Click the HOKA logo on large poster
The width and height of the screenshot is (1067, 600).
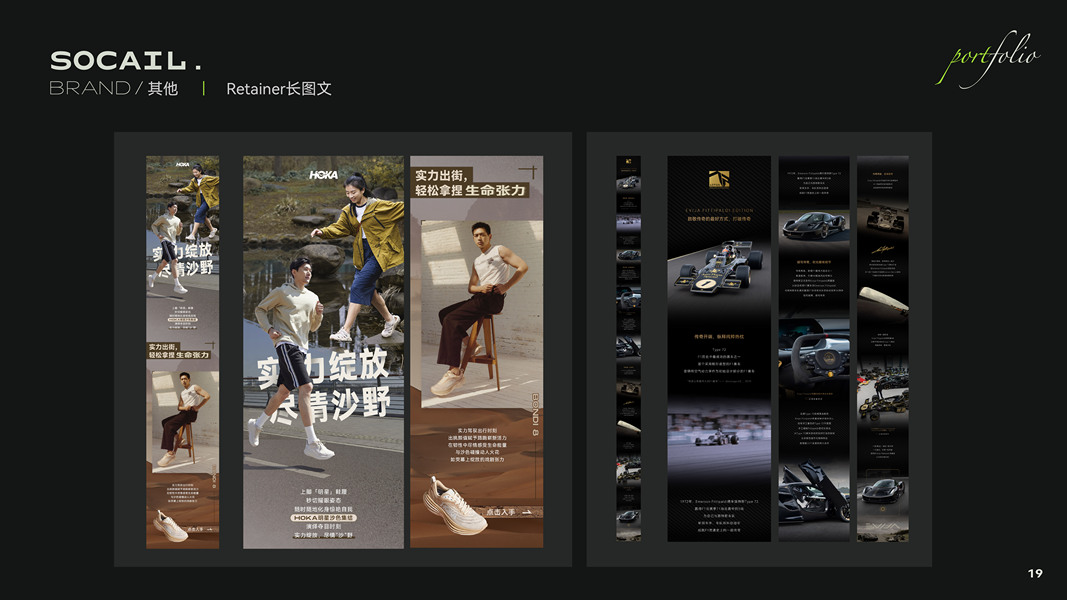[x=323, y=175]
